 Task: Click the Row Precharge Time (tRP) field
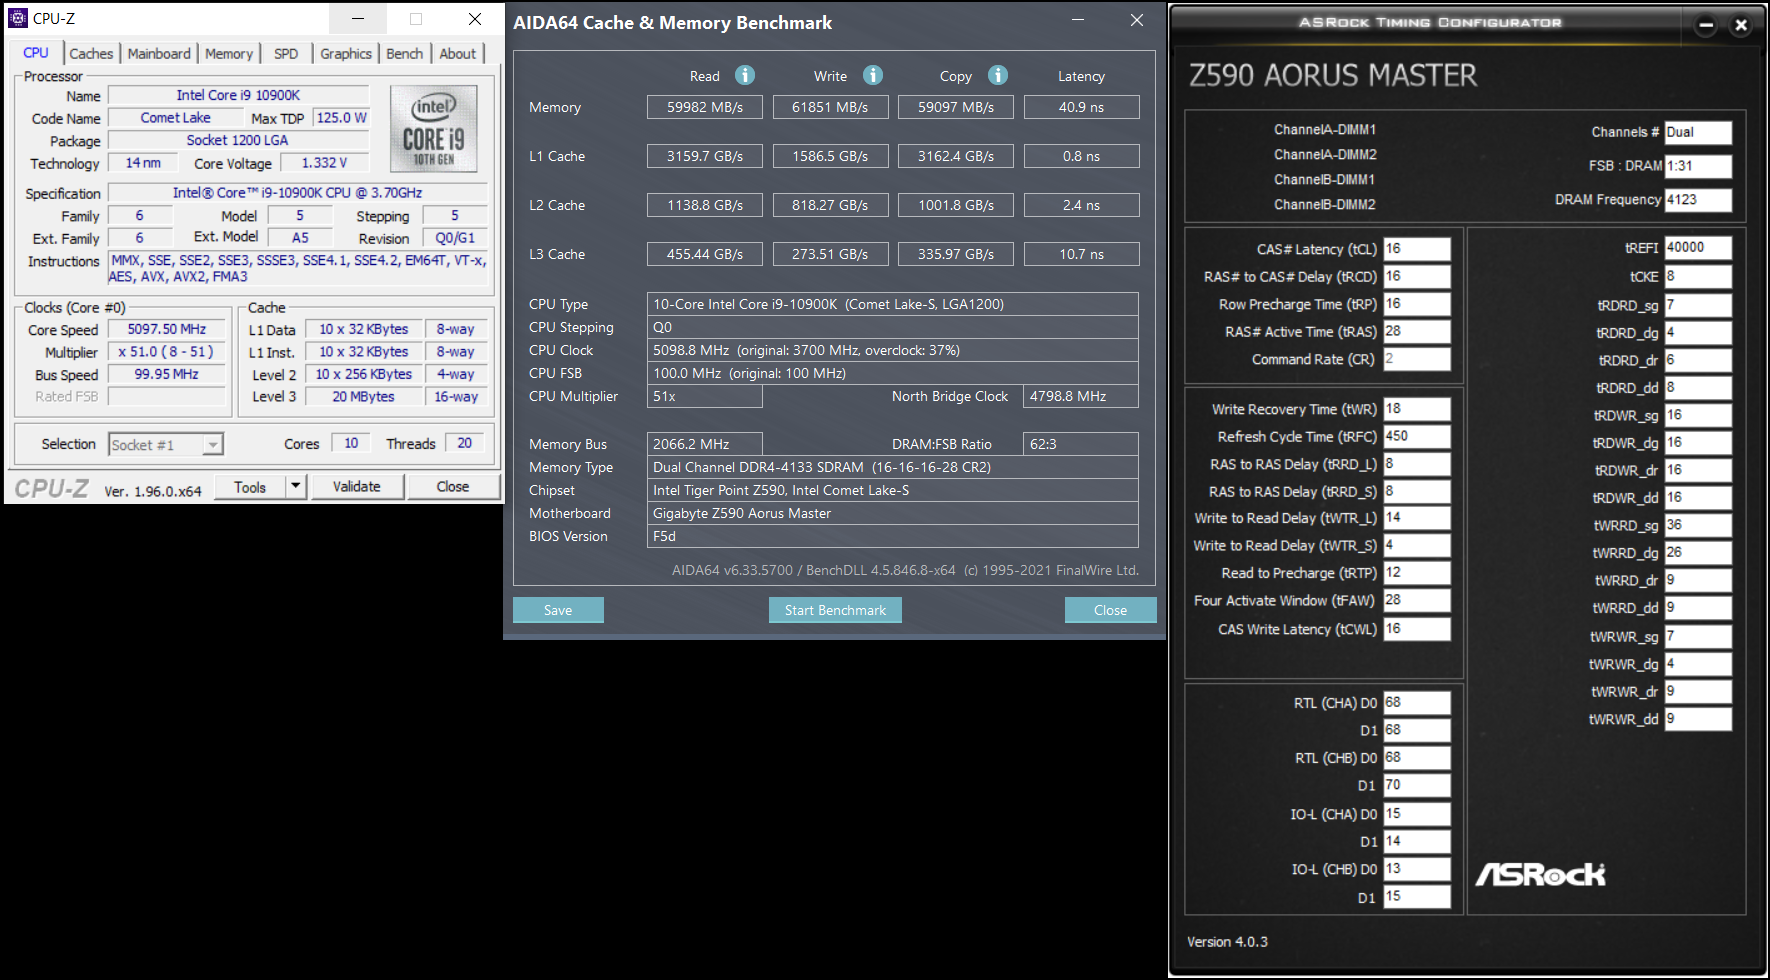tap(1417, 304)
